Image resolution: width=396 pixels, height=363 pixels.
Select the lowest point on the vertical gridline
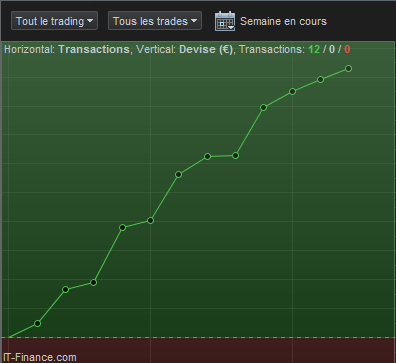(x=150, y=220)
